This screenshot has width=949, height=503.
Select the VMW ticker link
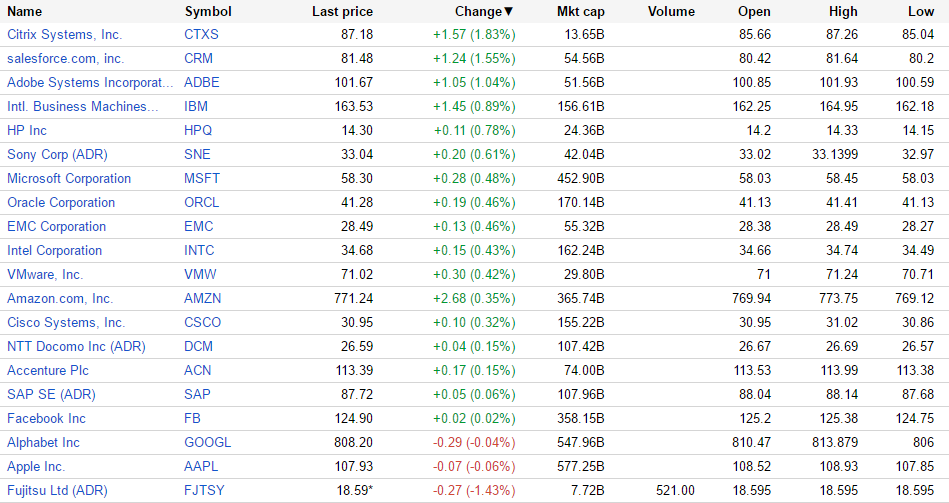point(200,275)
